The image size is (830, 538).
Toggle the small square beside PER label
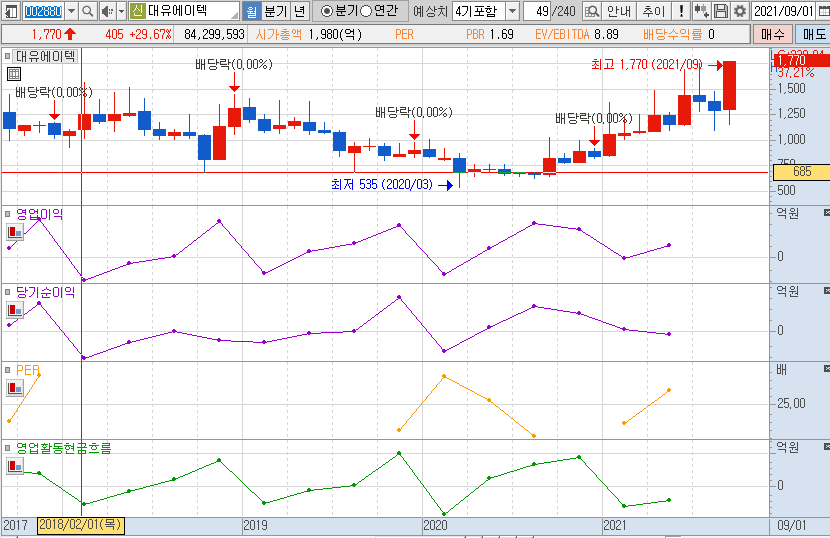point(7,370)
